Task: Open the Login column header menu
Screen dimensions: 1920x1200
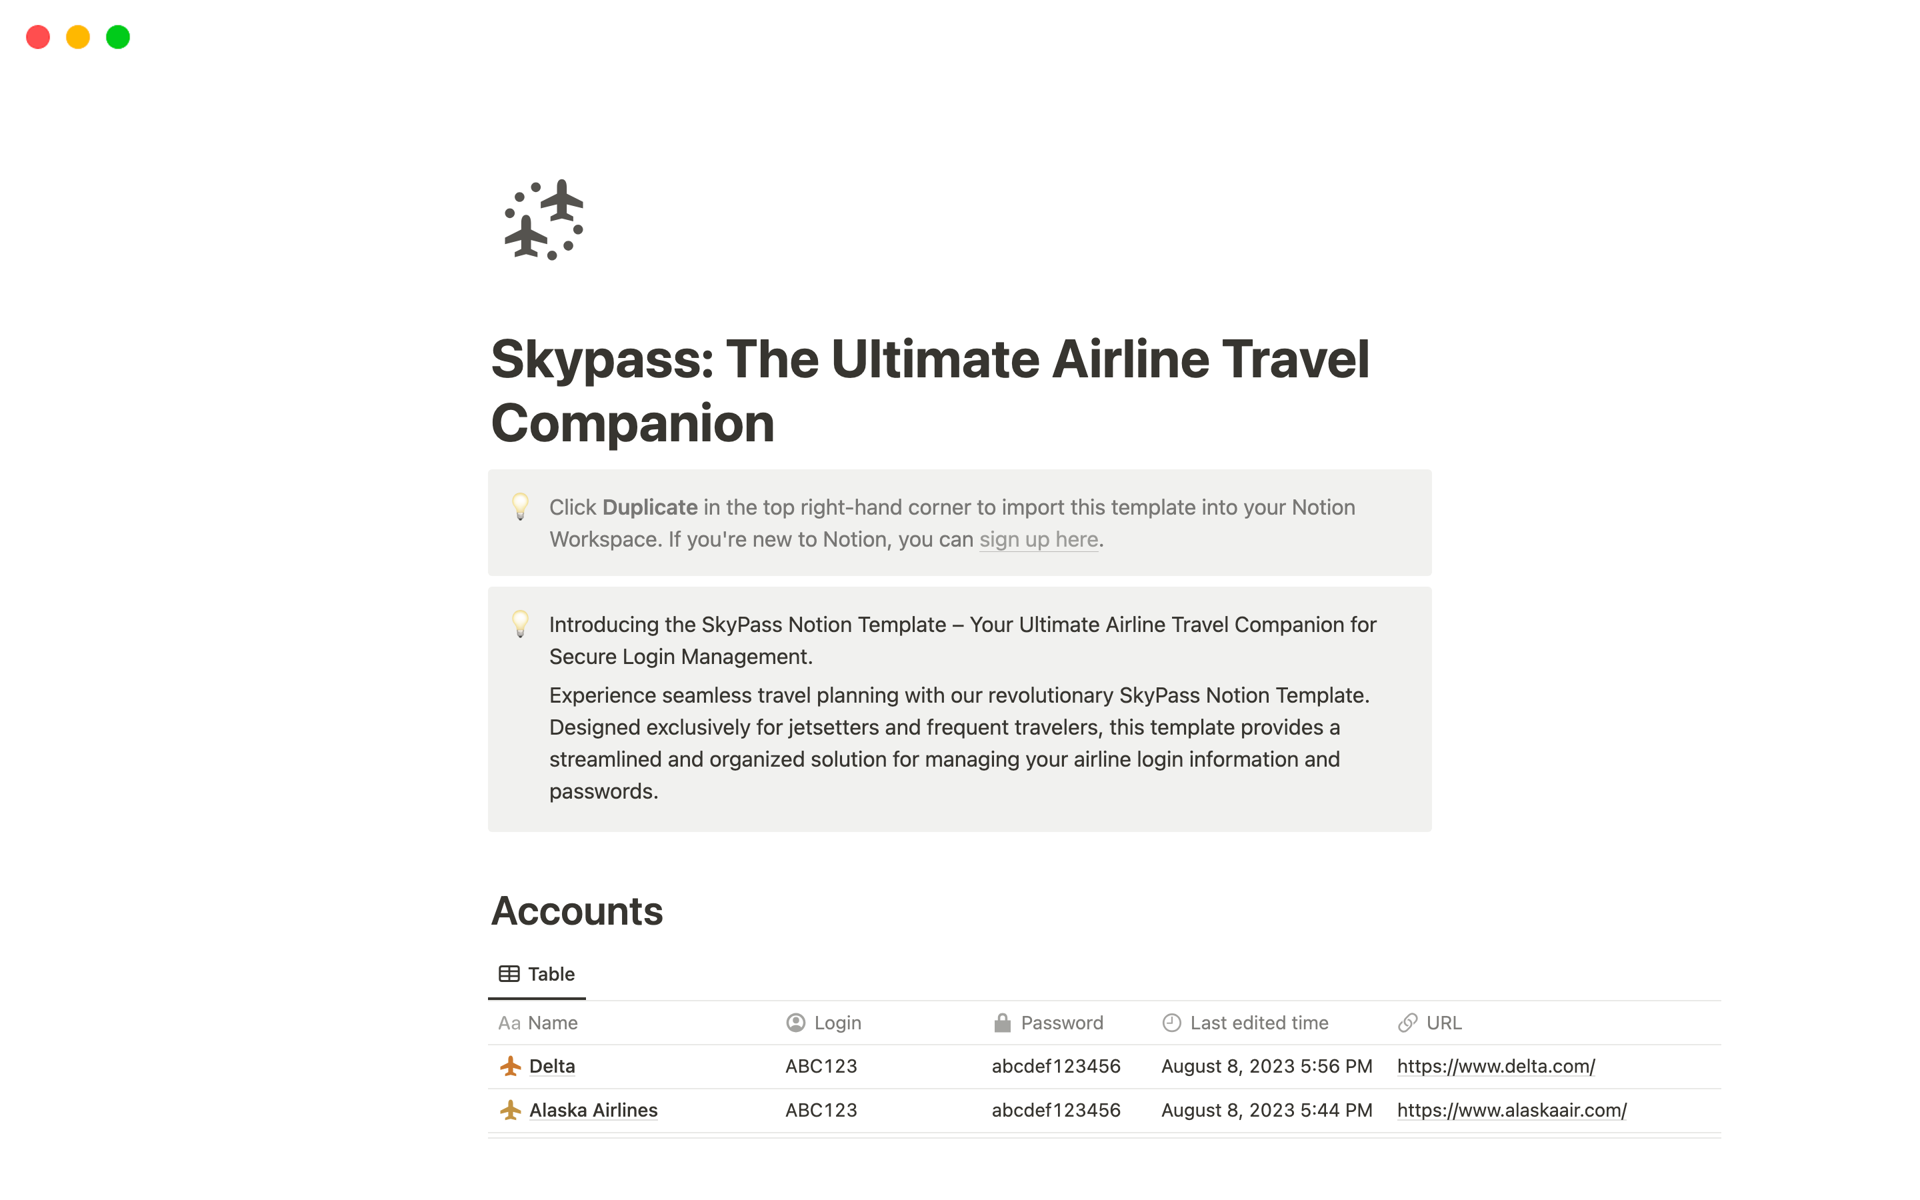Action: pyautogui.click(x=837, y=1022)
